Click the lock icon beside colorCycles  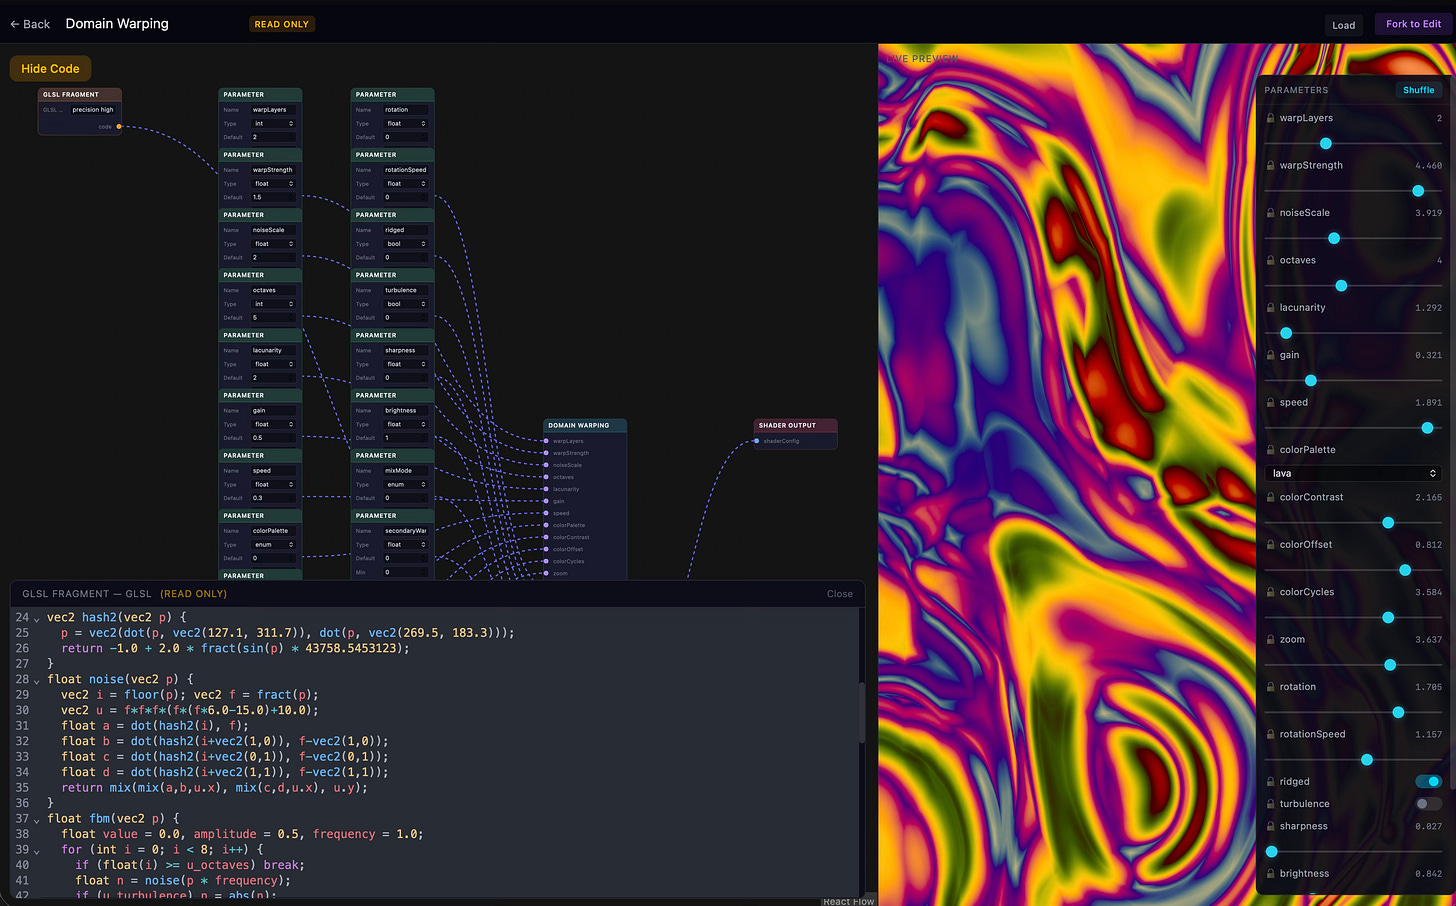(x=1270, y=592)
